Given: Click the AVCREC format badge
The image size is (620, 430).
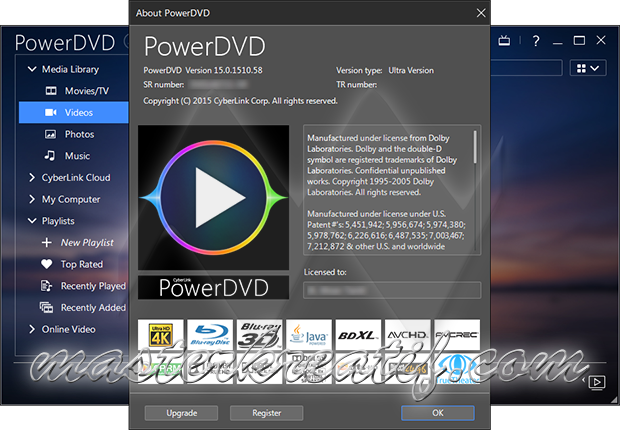Looking at the screenshot, I should click(457, 335).
